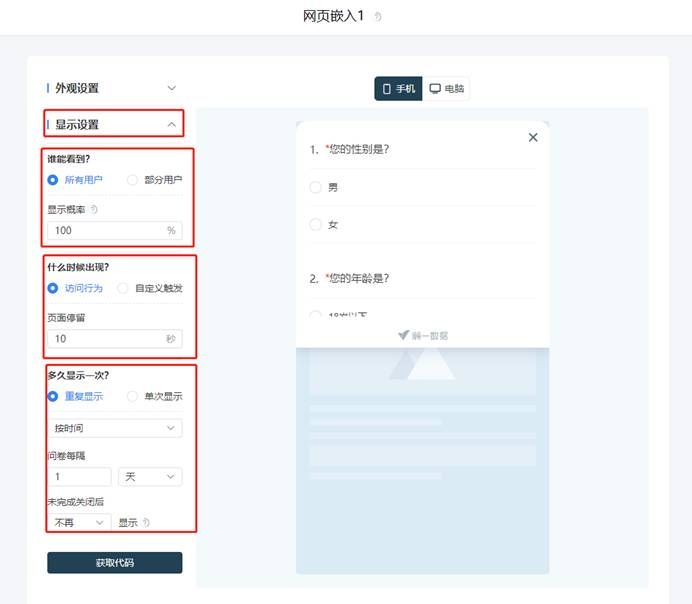Viewport: 692px width, 604px height.
Task: Click the 多久显示一次? heading
Action: (x=78, y=375)
